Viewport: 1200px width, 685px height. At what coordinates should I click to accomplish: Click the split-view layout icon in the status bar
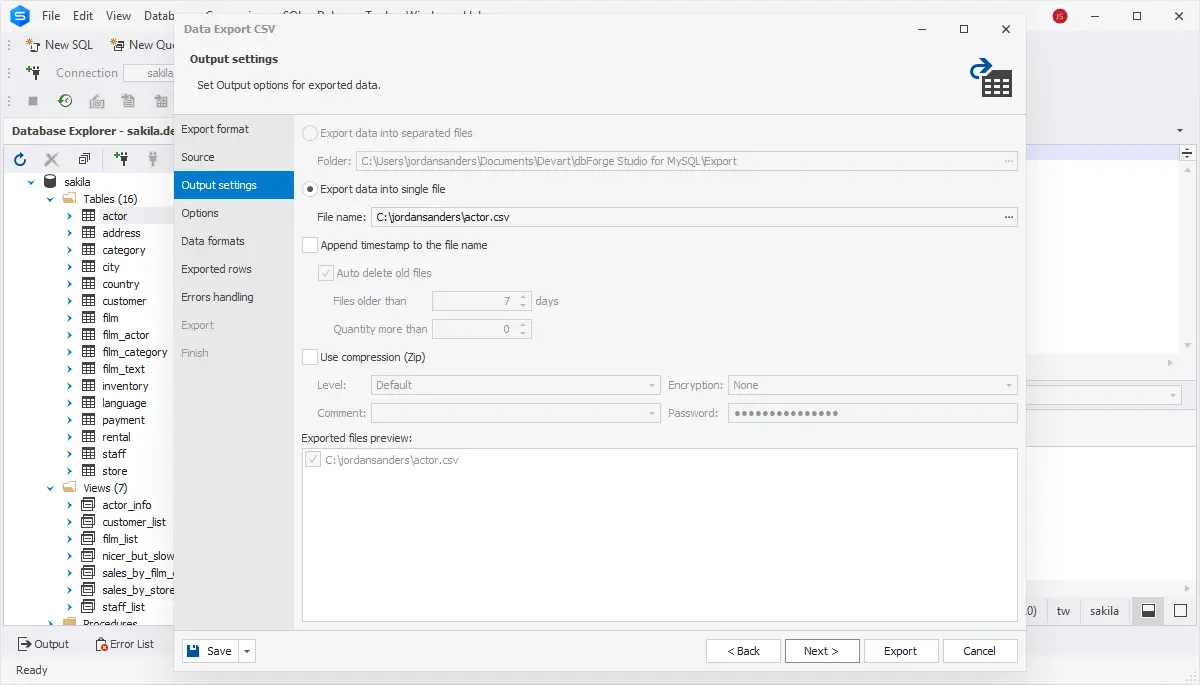click(x=1149, y=611)
